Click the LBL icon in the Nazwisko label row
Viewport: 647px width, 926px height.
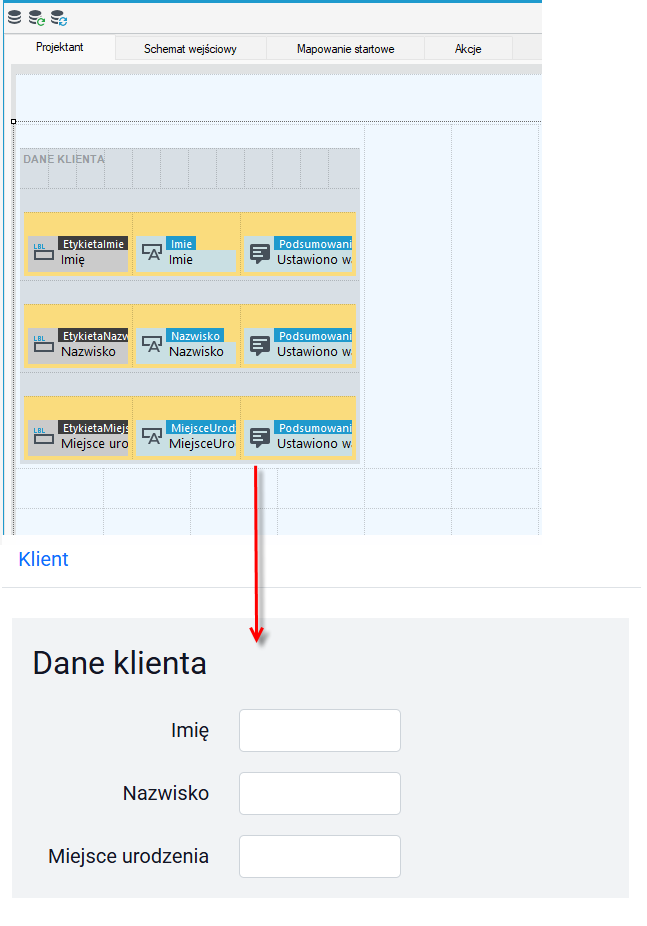click(x=43, y=344)
